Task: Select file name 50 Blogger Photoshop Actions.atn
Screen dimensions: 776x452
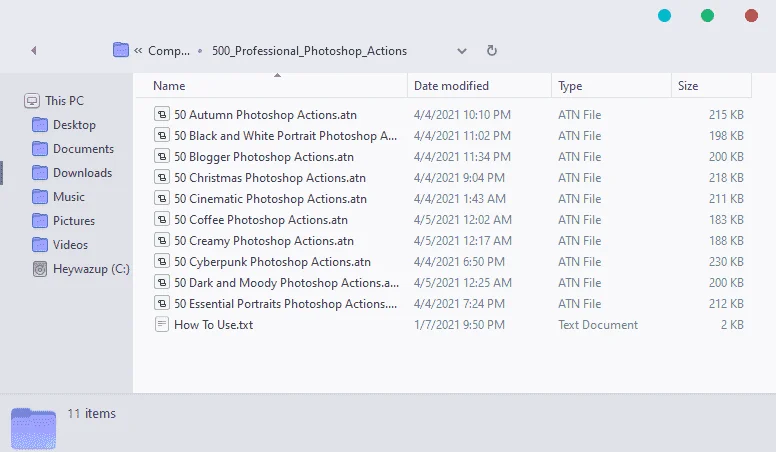Action: coord(264,157)
